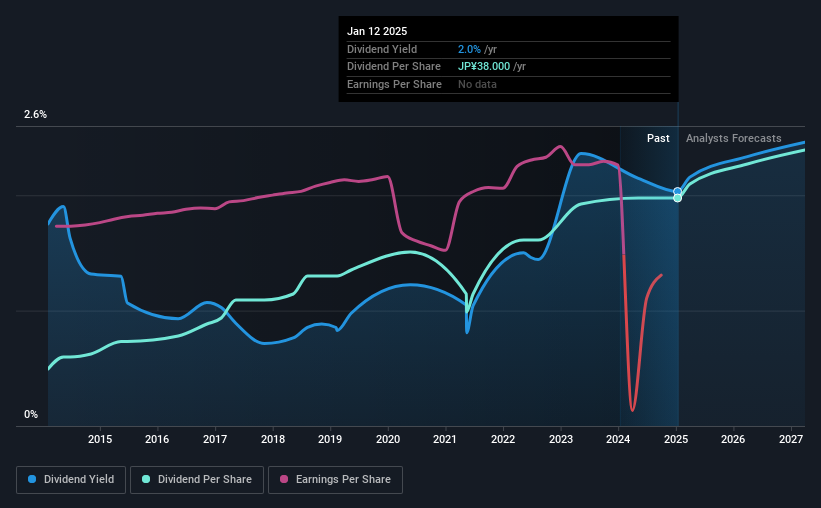Viewport: 821px width, 508px height.
Task: Click the 2019 x-axis label
Action: 330,439
